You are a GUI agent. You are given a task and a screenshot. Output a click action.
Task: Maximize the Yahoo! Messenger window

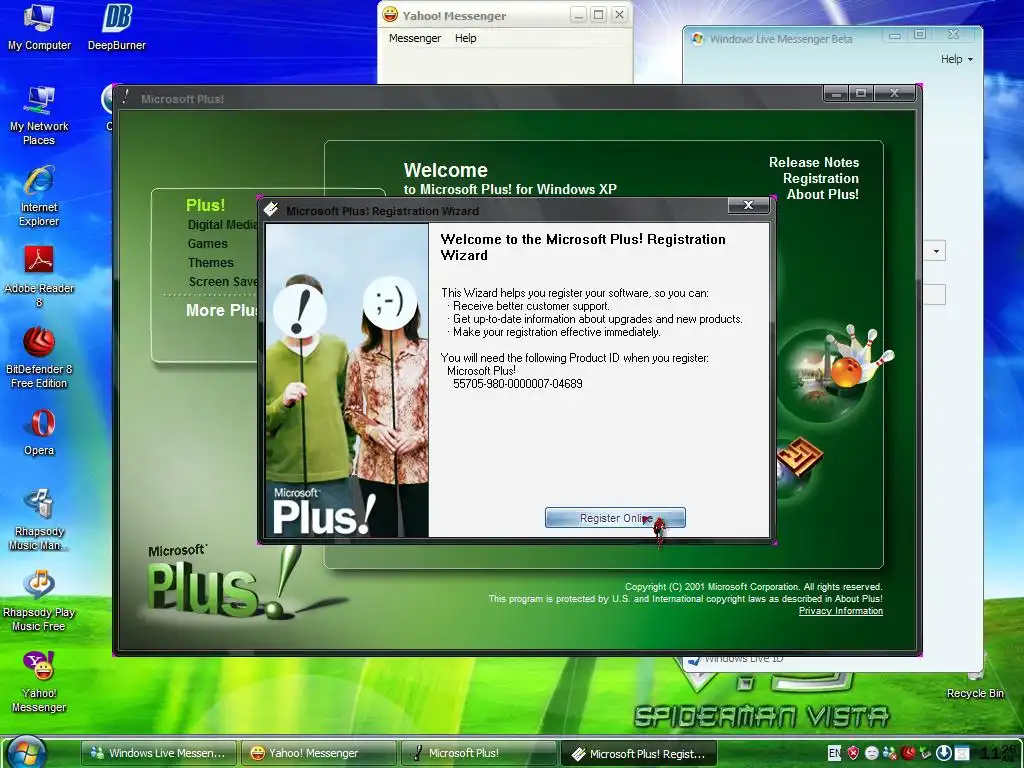[x=598, y=14]
